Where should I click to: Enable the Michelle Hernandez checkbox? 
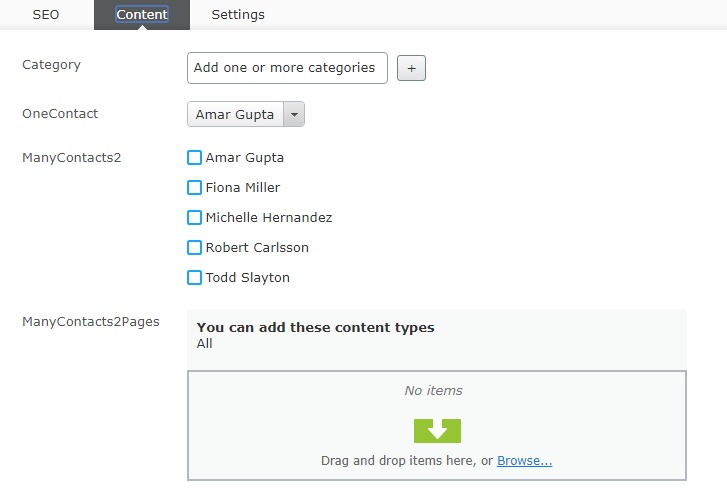pyautogui.click(x=195, y=218)
